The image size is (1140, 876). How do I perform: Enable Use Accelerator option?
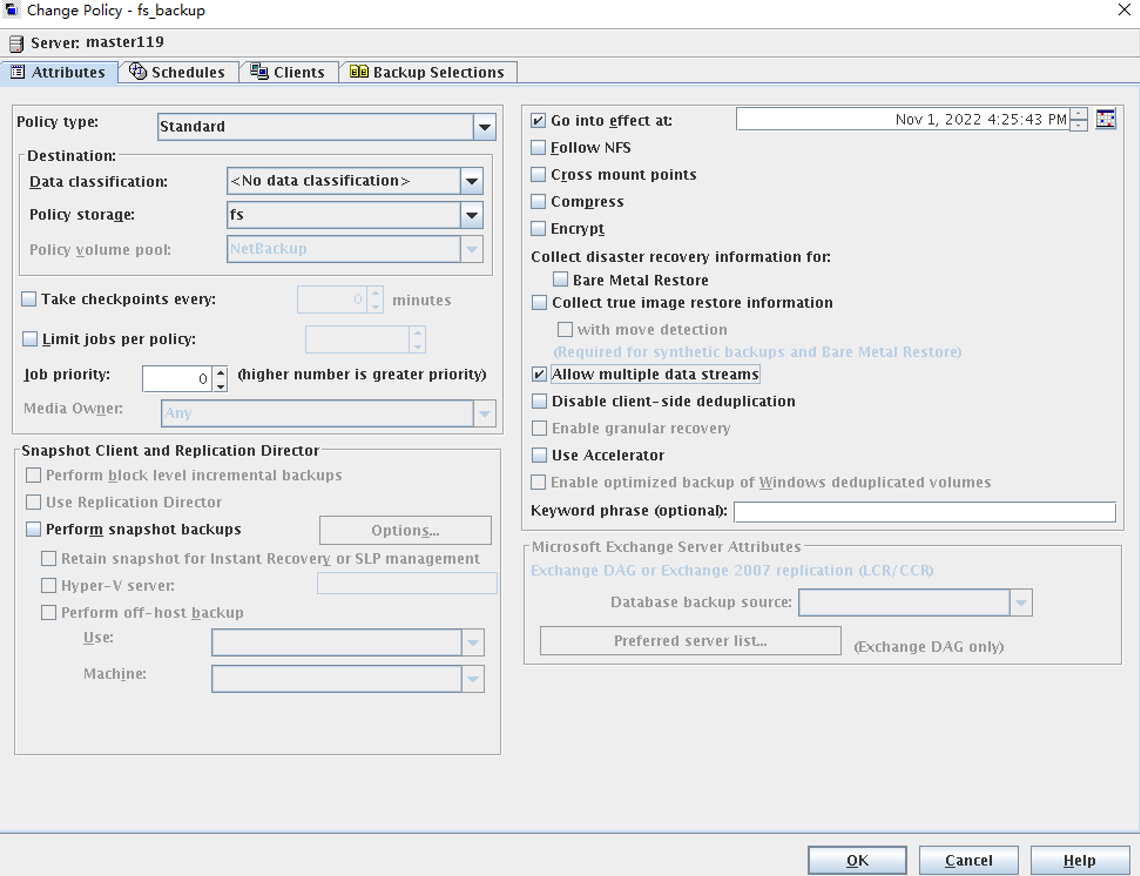pyautogui.click(x=539, y=455)
